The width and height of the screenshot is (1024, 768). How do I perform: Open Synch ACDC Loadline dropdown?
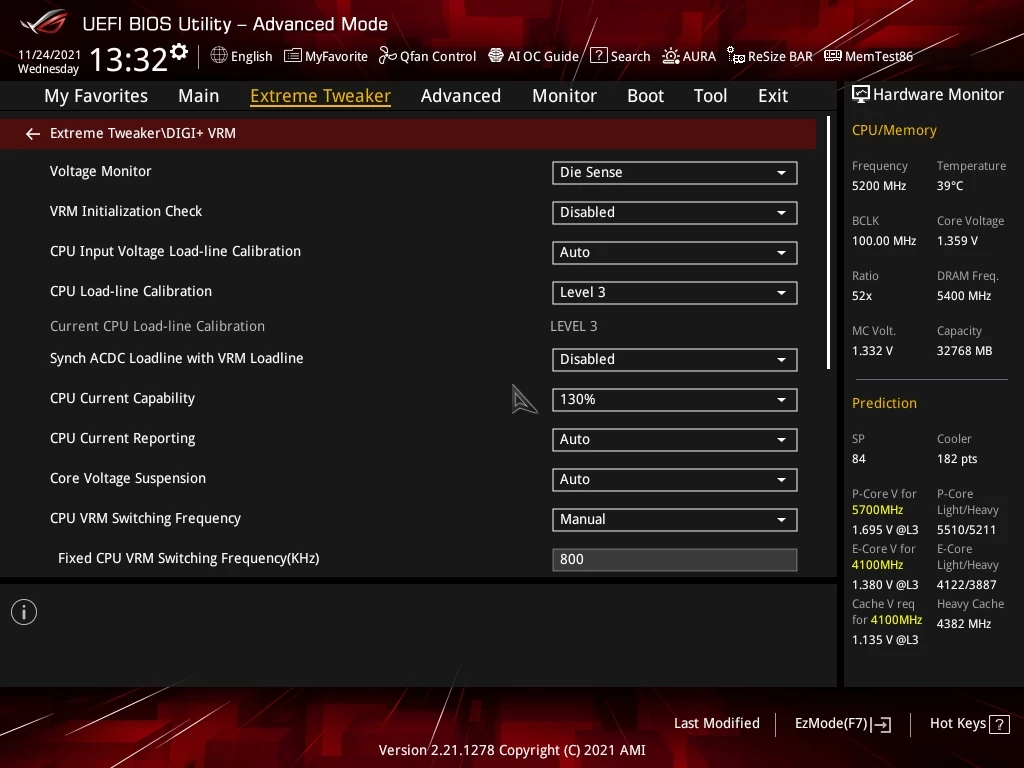(674, 359)
